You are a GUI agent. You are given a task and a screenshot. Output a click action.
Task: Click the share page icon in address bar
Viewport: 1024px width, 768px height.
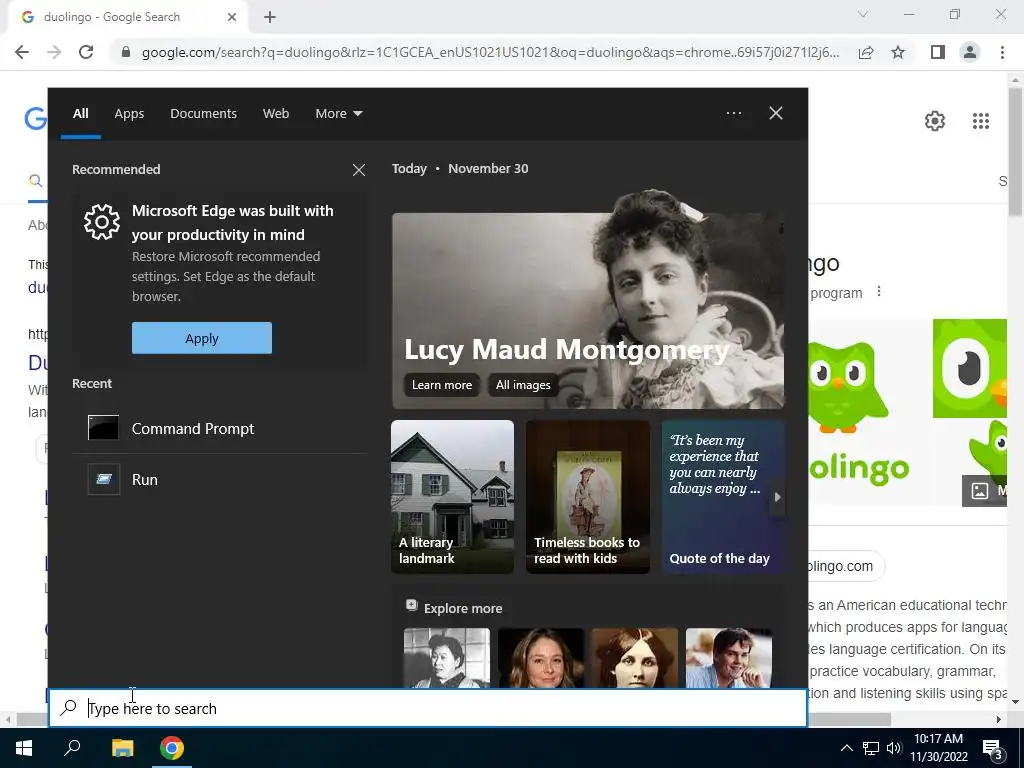click(x=866, y=52)
